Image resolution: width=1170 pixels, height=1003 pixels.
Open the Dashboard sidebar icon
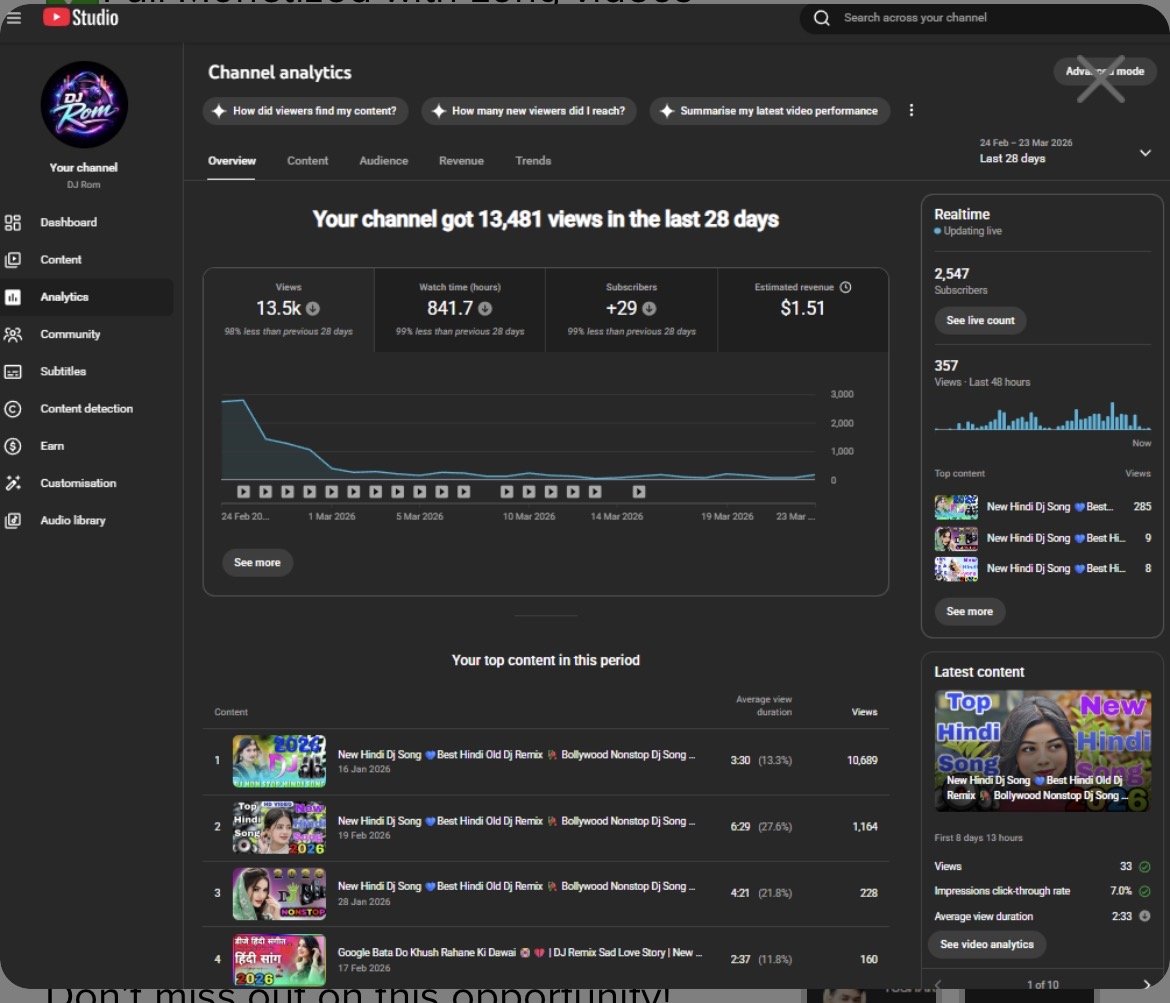[x=13, y=222]
